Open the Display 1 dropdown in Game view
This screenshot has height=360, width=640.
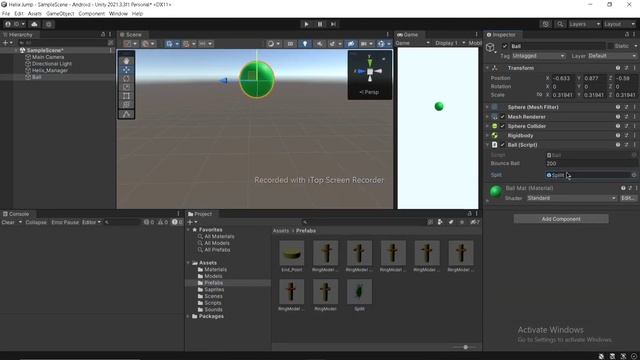tap(450, 43)
